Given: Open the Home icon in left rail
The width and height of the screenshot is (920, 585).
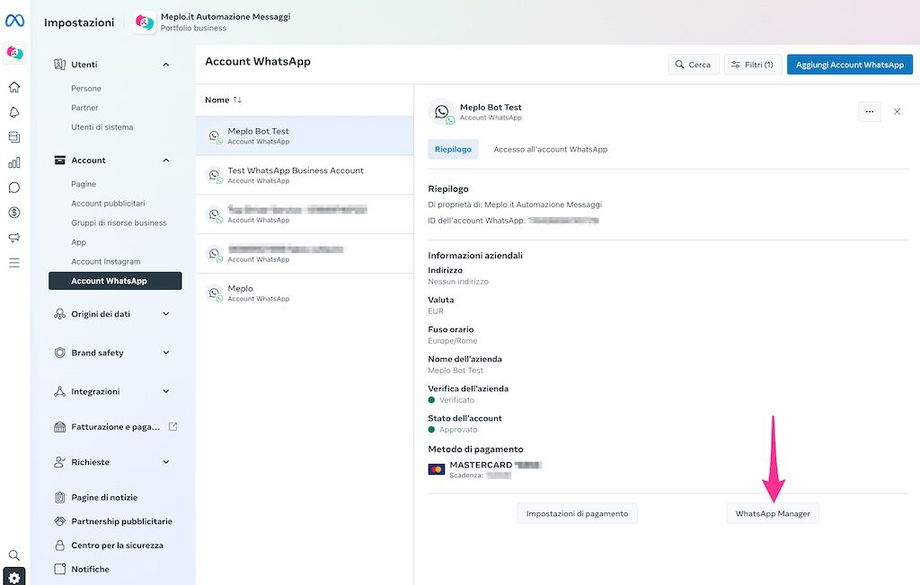Looking at the screenshot, I should [14, 87].
